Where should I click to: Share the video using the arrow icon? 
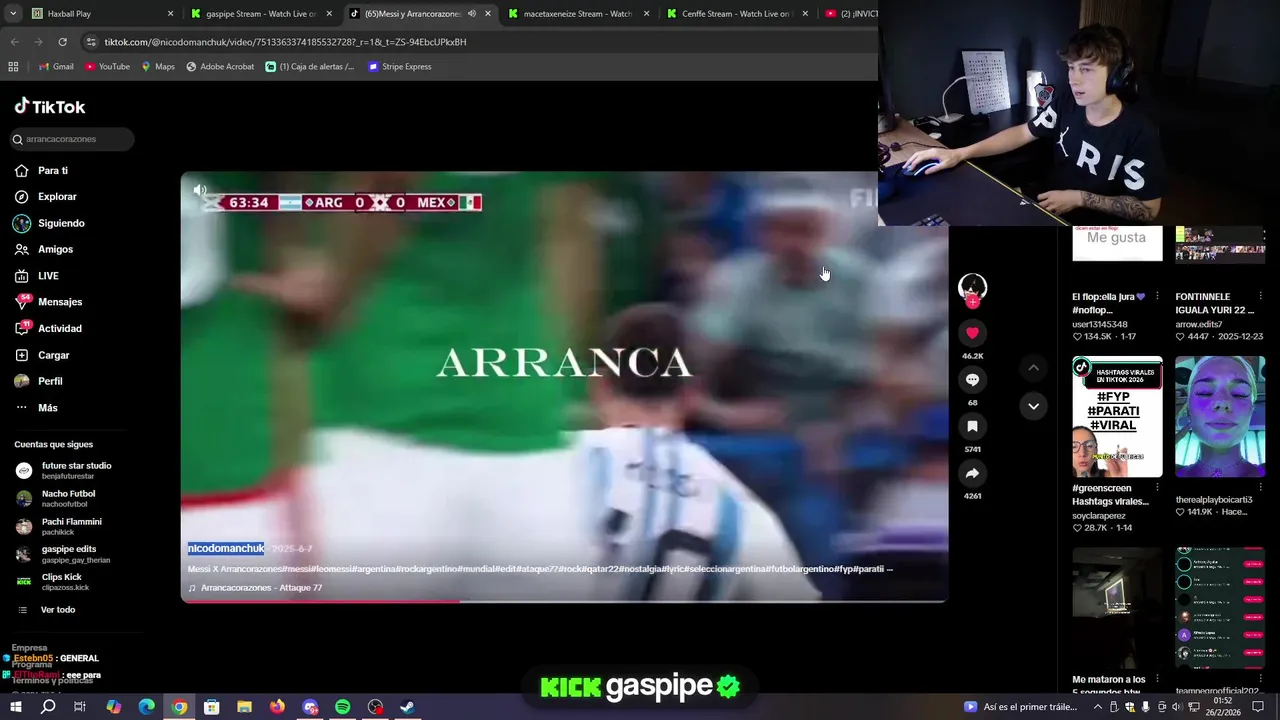tap(972, 474)
